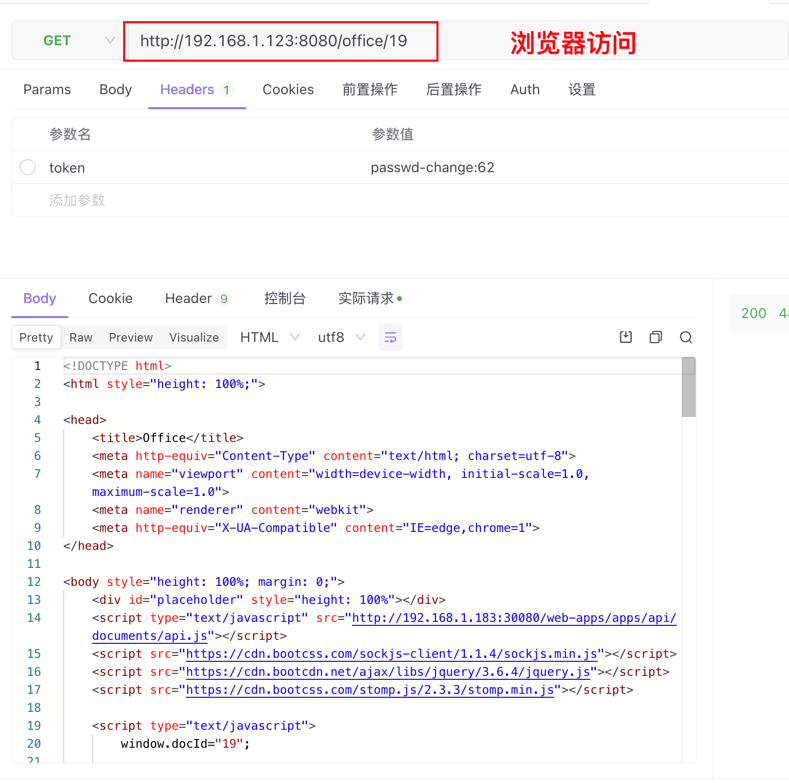This screenshot has width=789, height=783.
Task: Click the <!DOCTYPE html> line
Action: point(117,366)
